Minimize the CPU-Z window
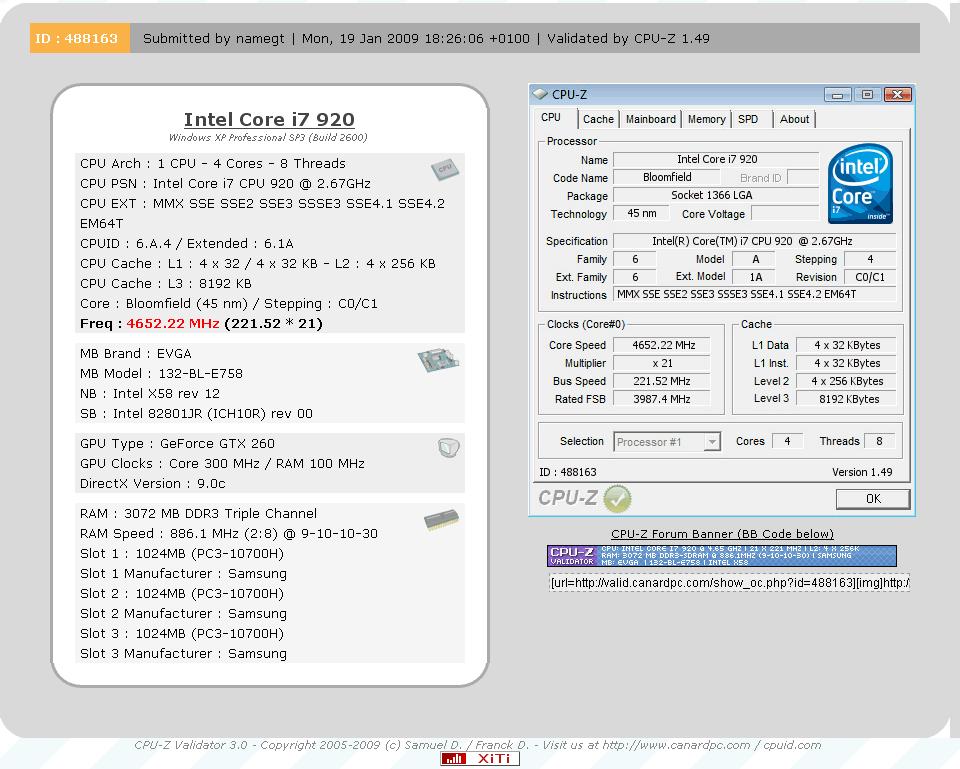 pyautogui.click(x=837, y=94)
